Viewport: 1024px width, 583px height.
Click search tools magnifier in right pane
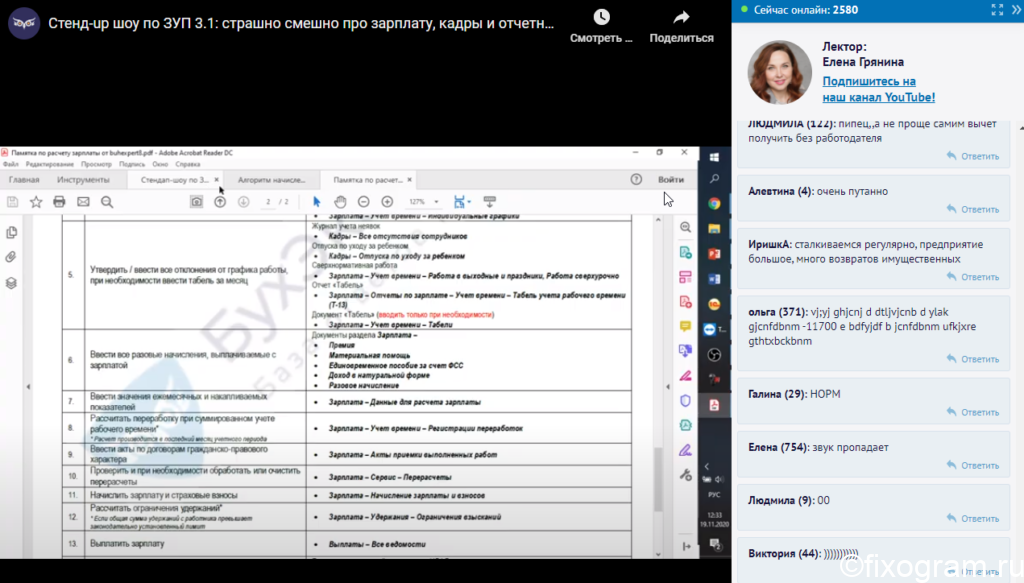(x=685, y=227)
